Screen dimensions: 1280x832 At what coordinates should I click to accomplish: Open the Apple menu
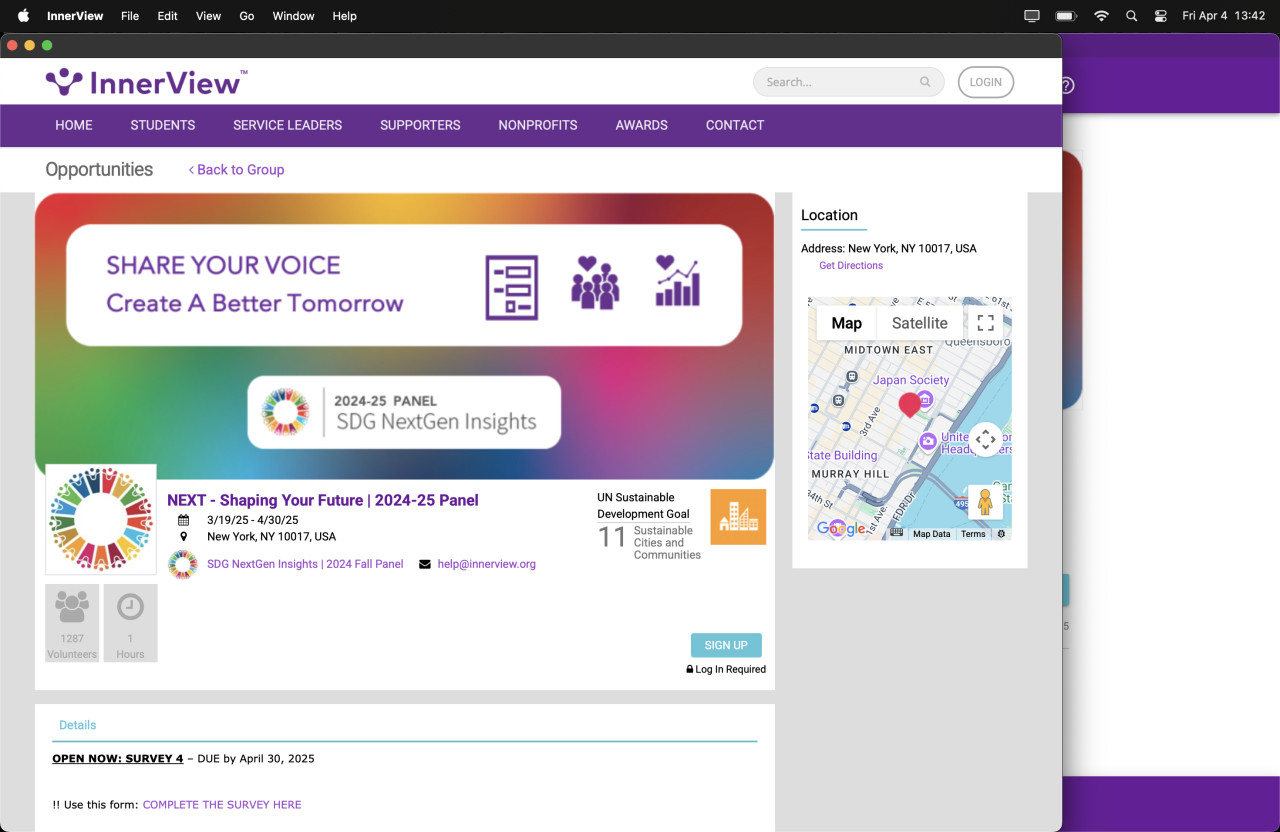24,16
